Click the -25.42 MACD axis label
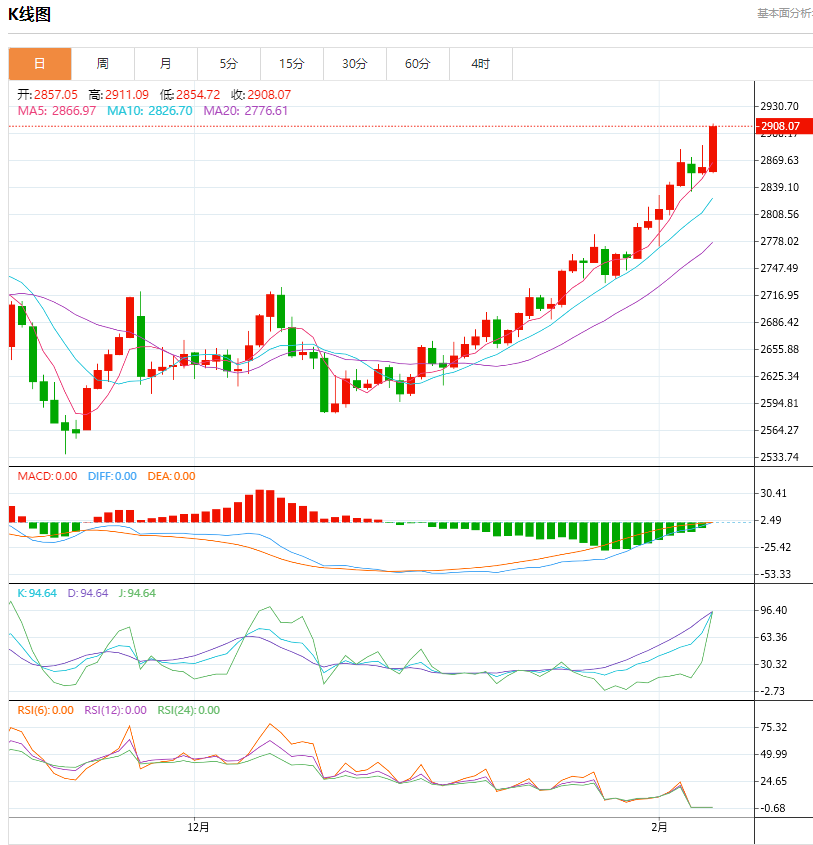813x845 pixels. click(776, 547)
